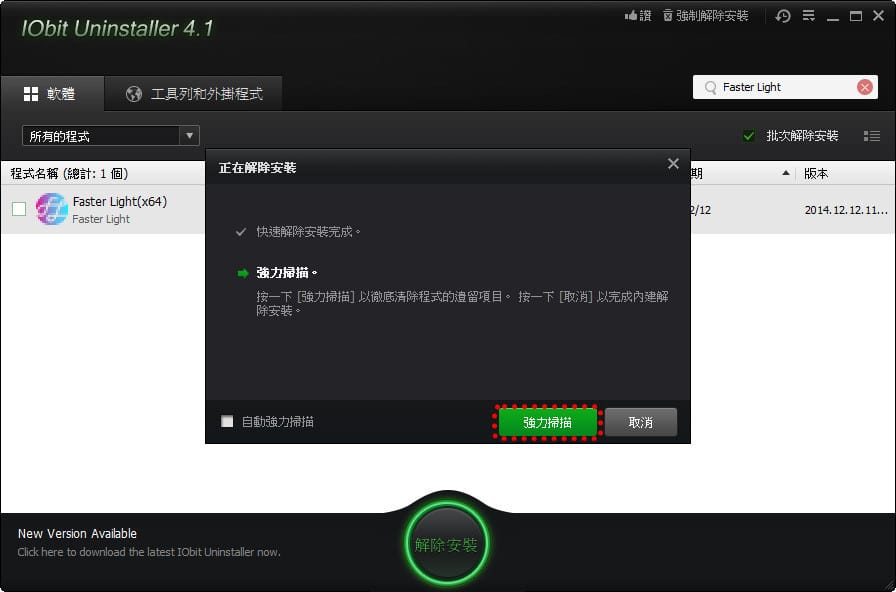The image size is (896, 592).
Task: Maximize the IObit Uninstaller window
Action: pos(855,16)
